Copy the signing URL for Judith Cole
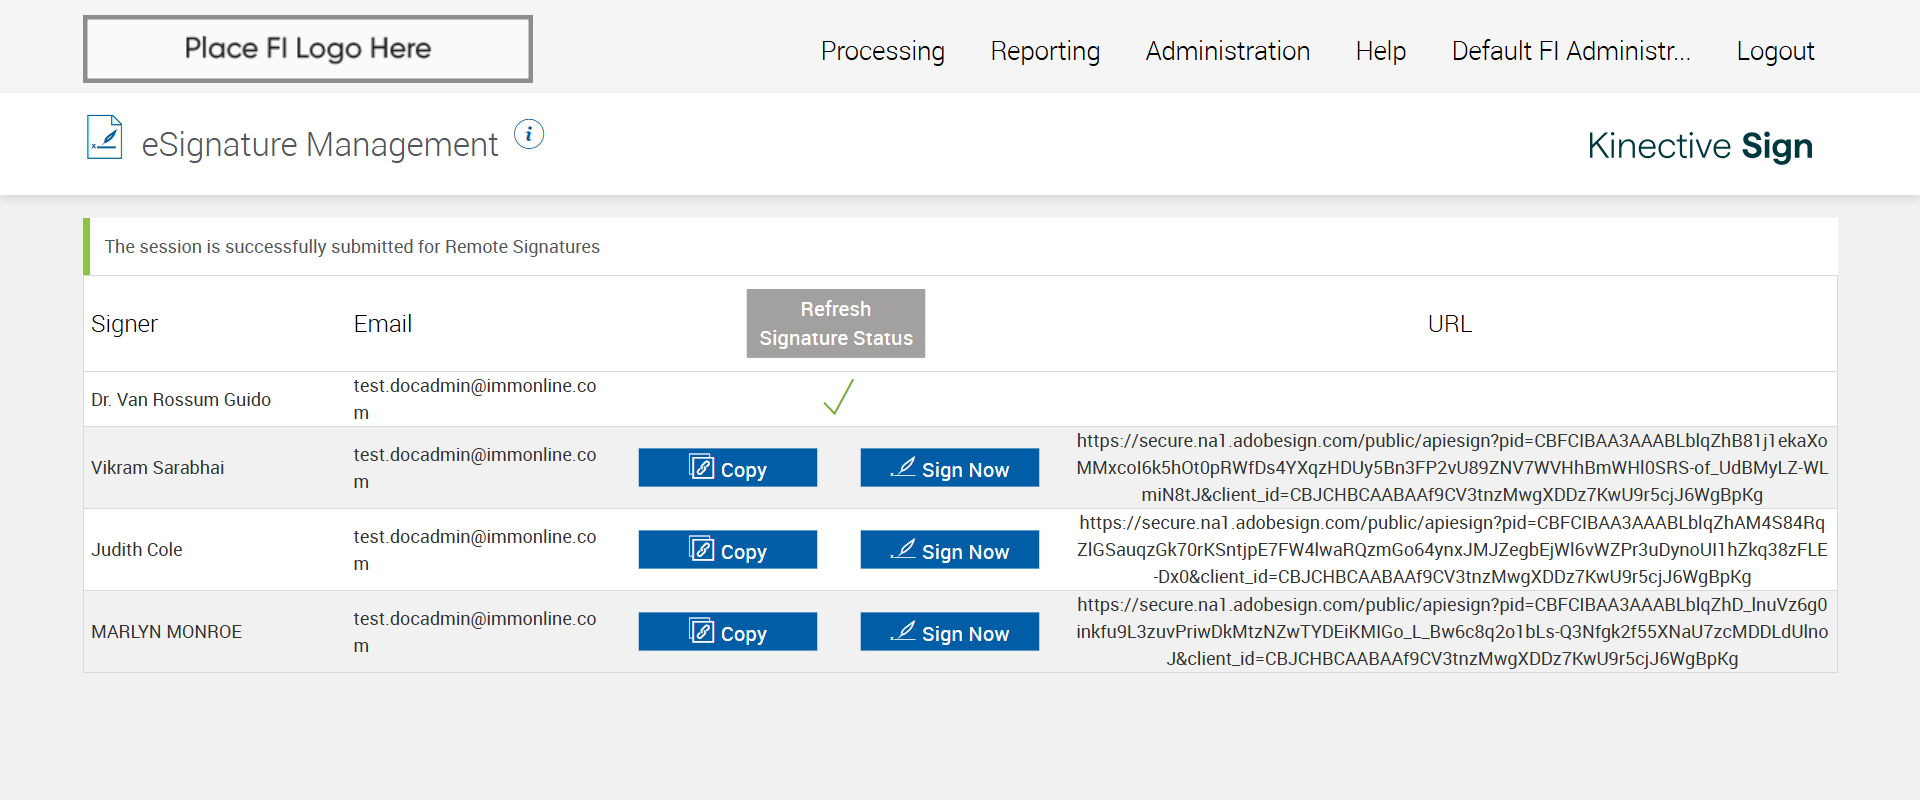 coord(727,550)
